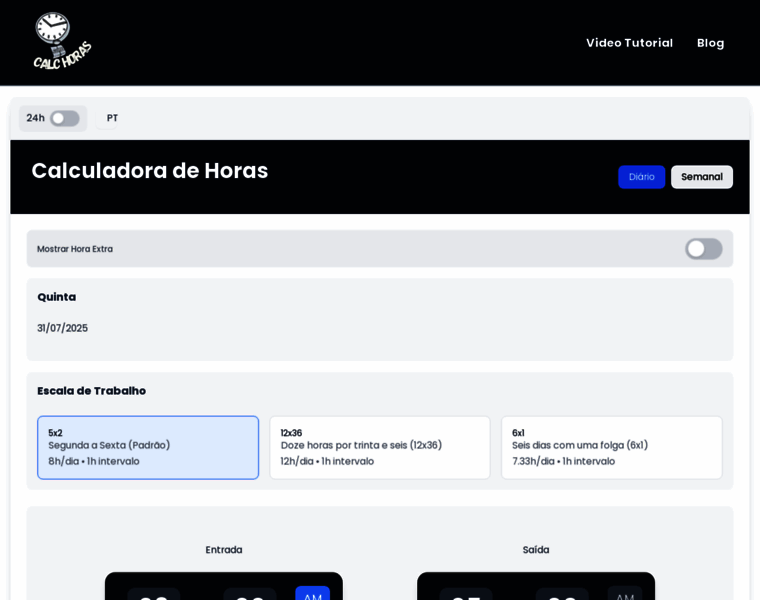Select the 6x1 work schedule card
The width and height of the screenshot is (760, 600).
point(611,447)
